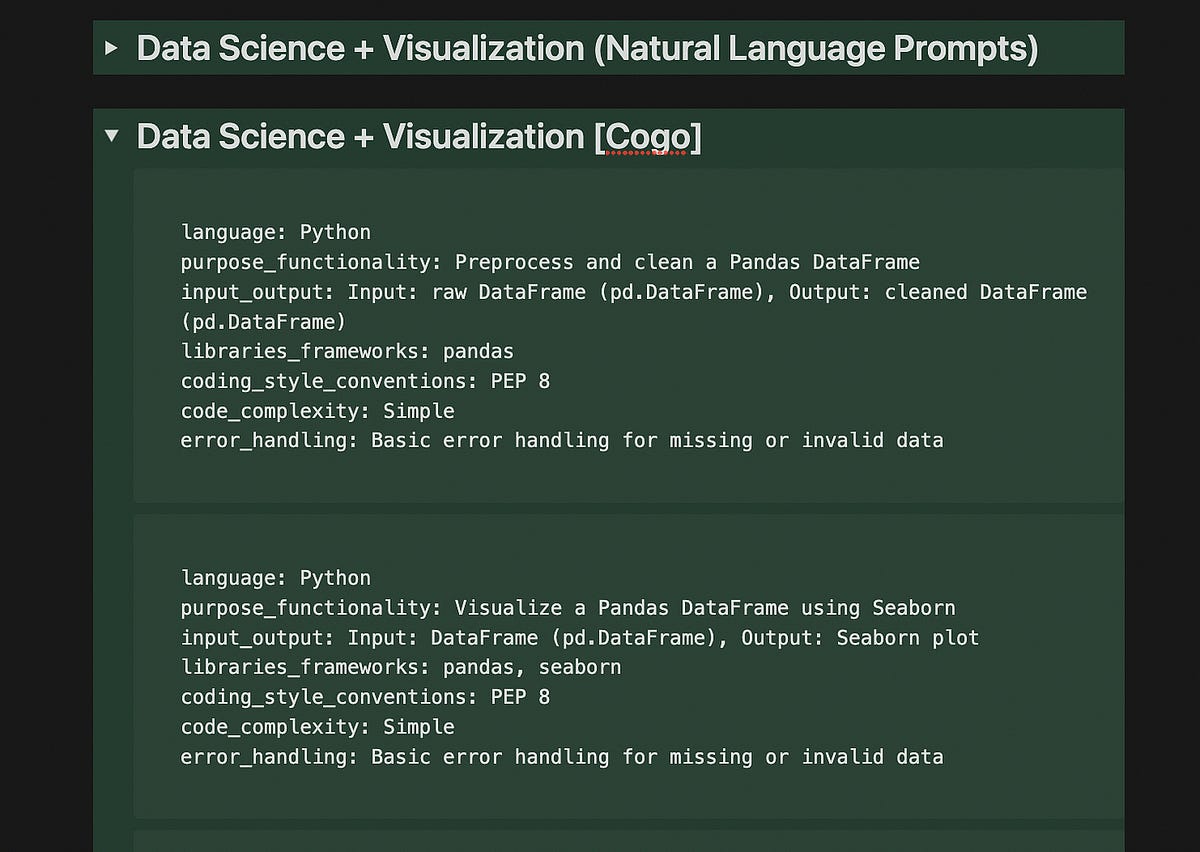This screenshot has width=1200, height=852.
Task: Click 'language: Python' in the first code block
Action: click(276, 232)
